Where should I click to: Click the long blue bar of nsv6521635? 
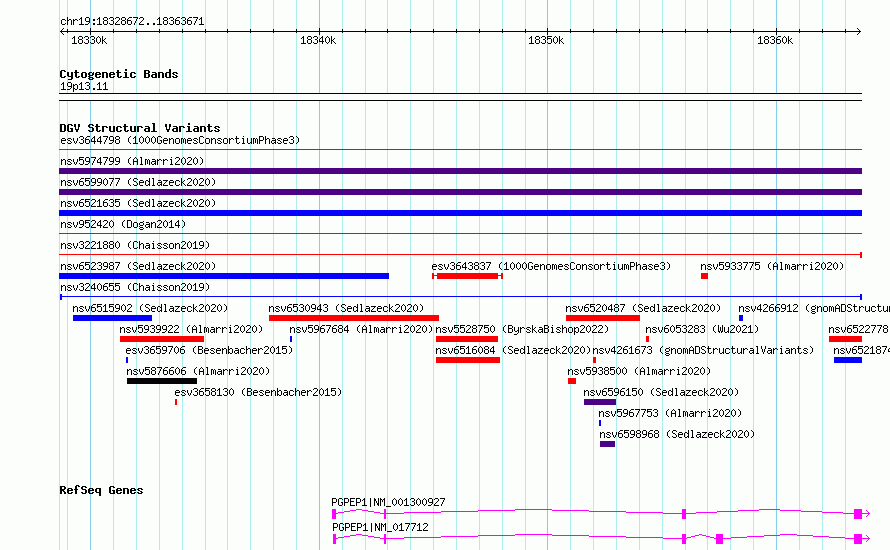[x=460, y=213]
